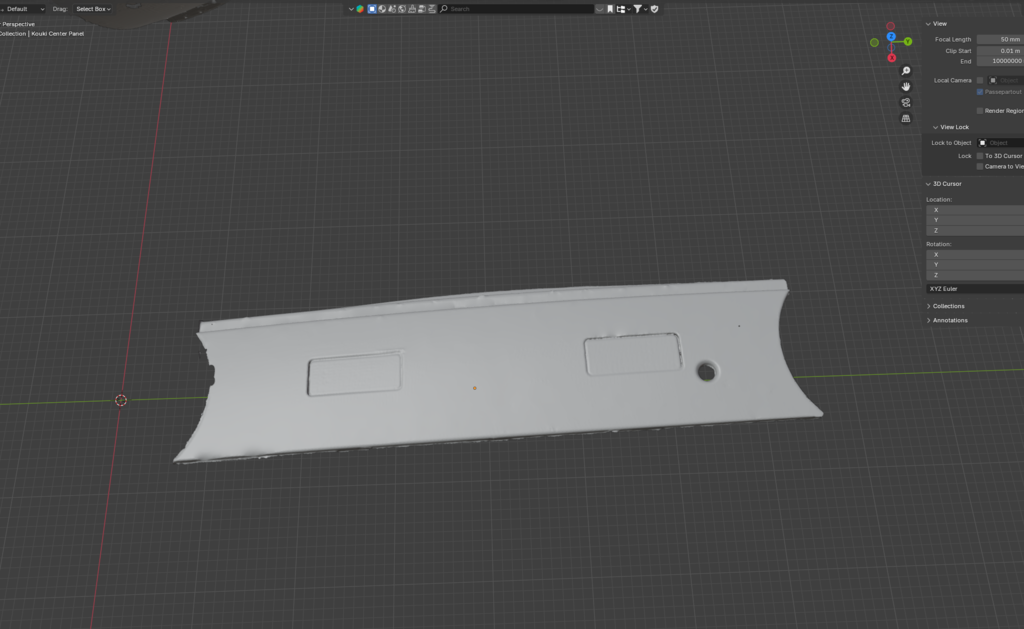
Task: Click the zoom magnifier viewport gizmo
Action: tap(906, 71)
